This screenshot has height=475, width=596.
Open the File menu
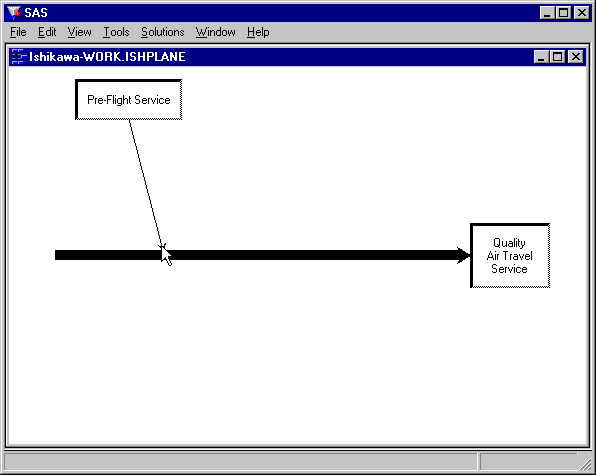point(18,32)
